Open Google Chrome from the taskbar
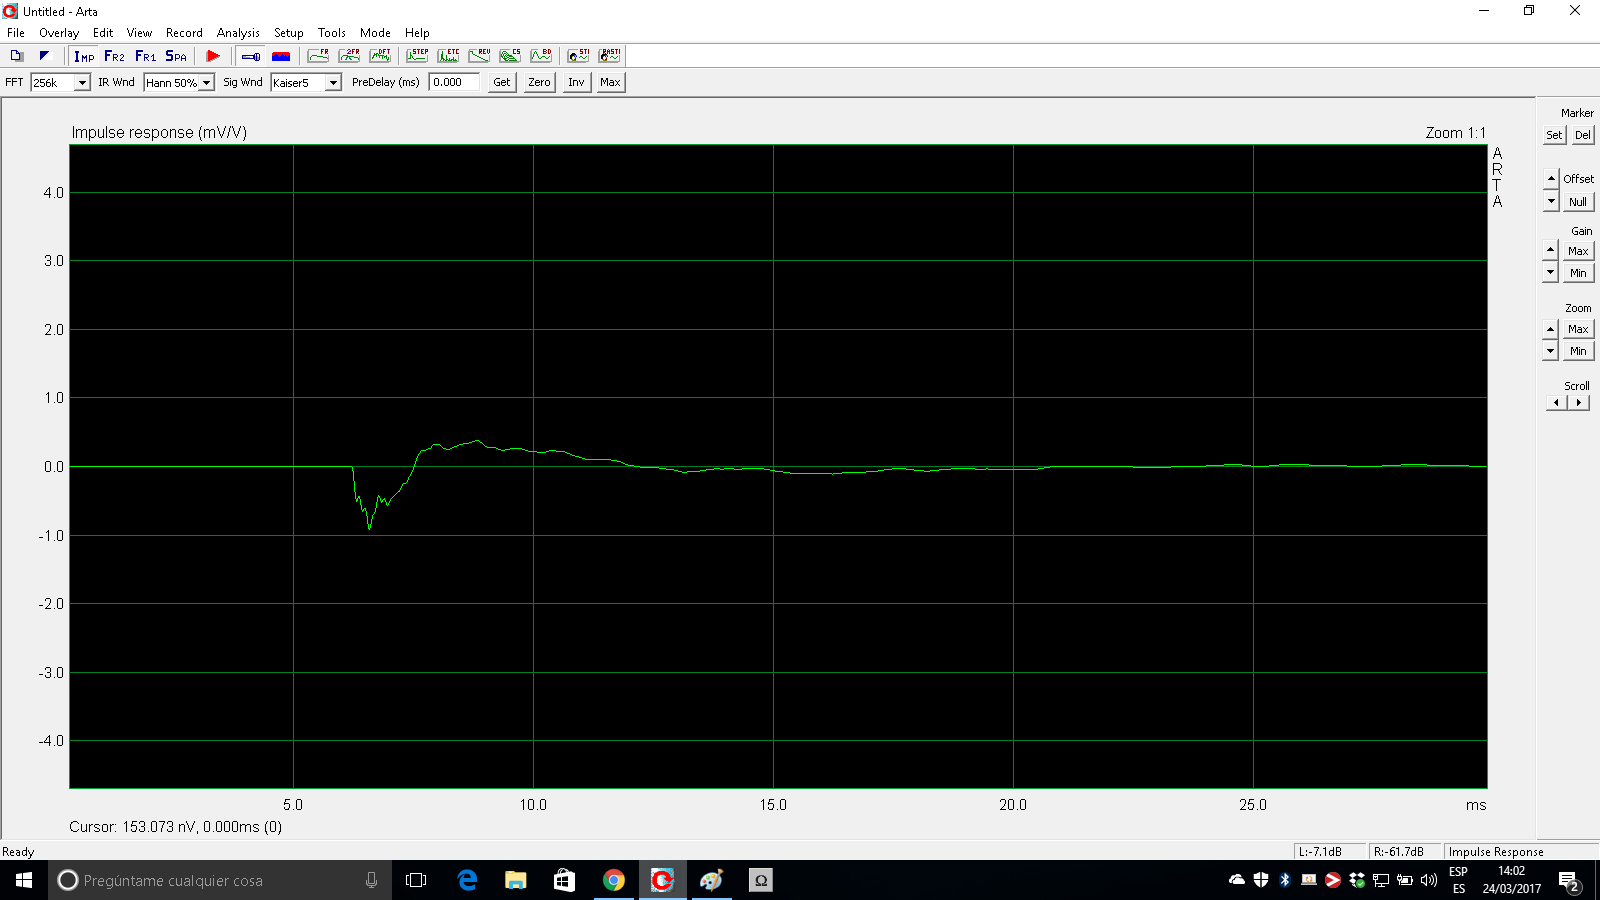The image size is (1600, 900). (613, 880)
